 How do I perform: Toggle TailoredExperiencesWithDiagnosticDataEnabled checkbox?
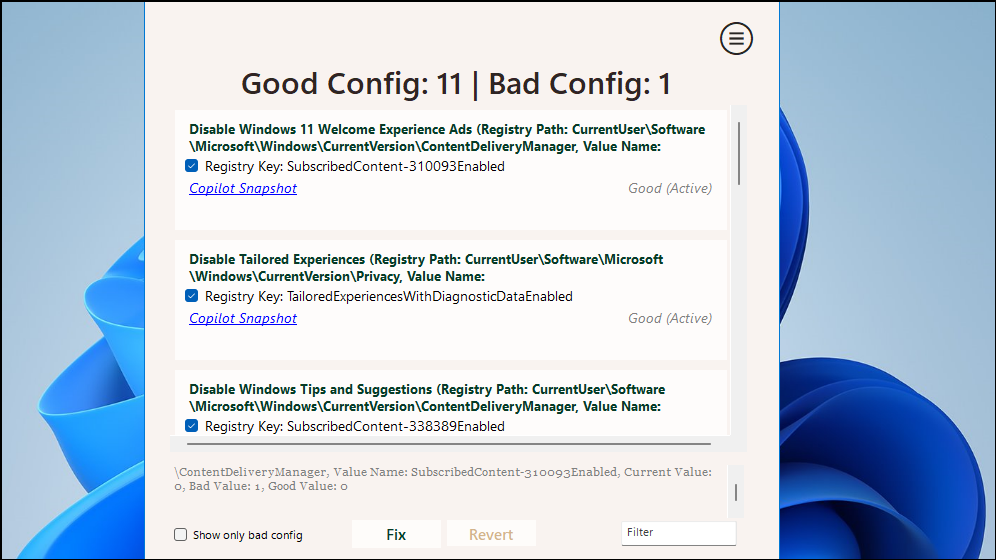[x=191, y=296]
